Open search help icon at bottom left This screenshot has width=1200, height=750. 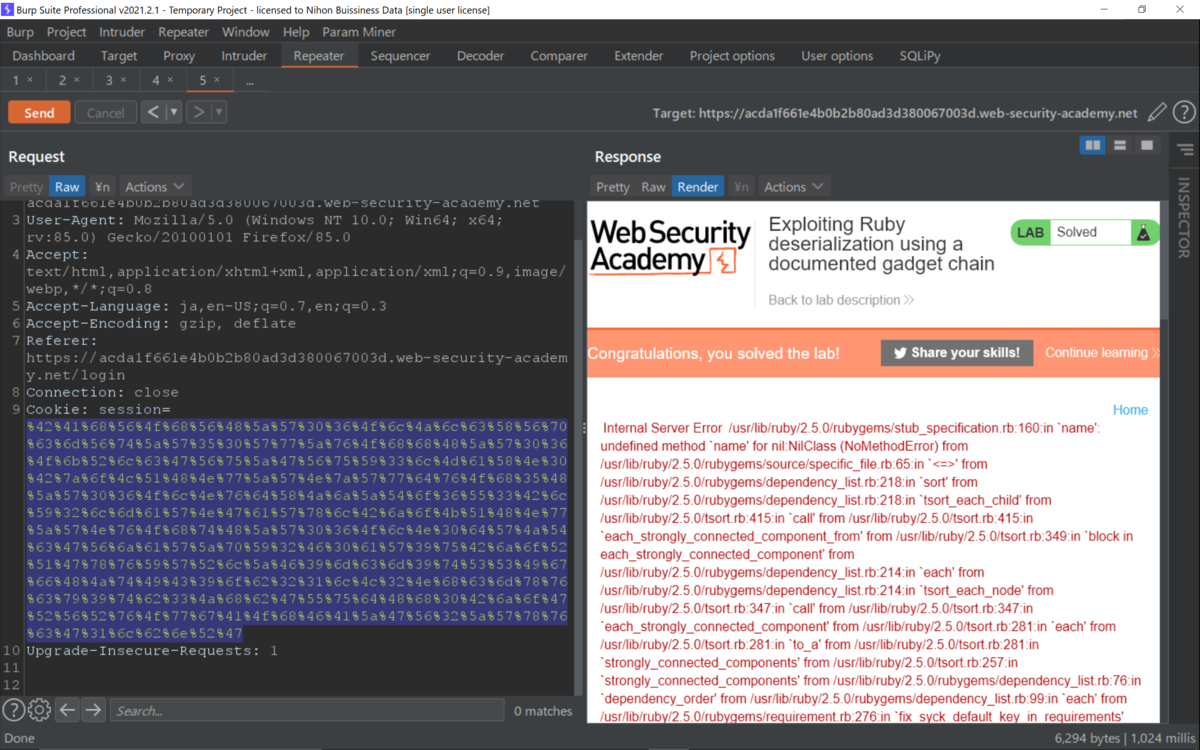click(x=13, y=710)
